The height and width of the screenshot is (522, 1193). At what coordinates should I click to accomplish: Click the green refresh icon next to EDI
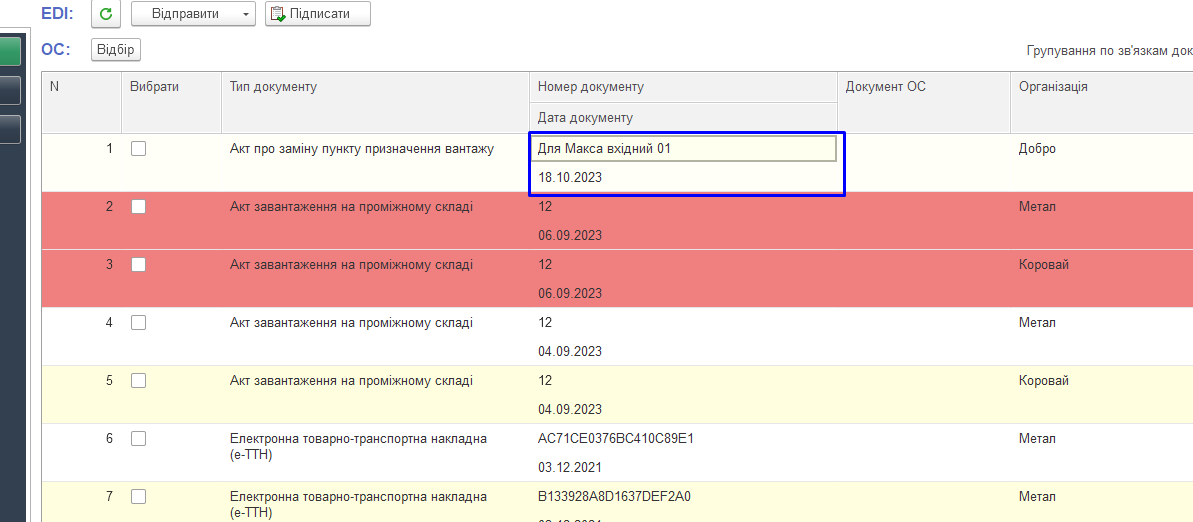coord(106,14)
